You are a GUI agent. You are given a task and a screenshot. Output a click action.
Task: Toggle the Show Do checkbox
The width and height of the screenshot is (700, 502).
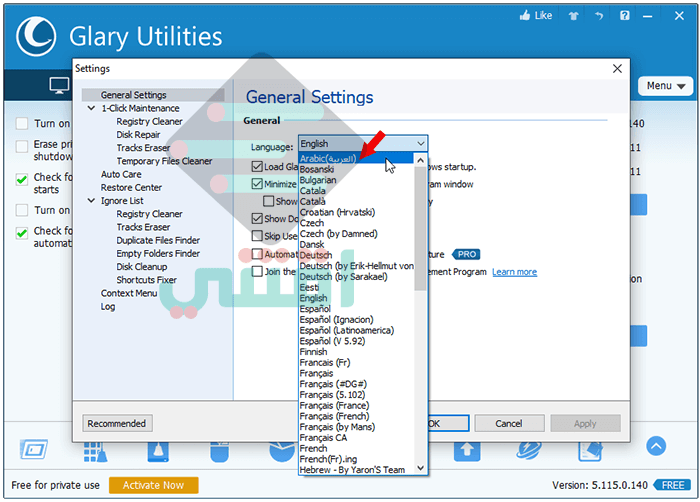coord(257,218)
